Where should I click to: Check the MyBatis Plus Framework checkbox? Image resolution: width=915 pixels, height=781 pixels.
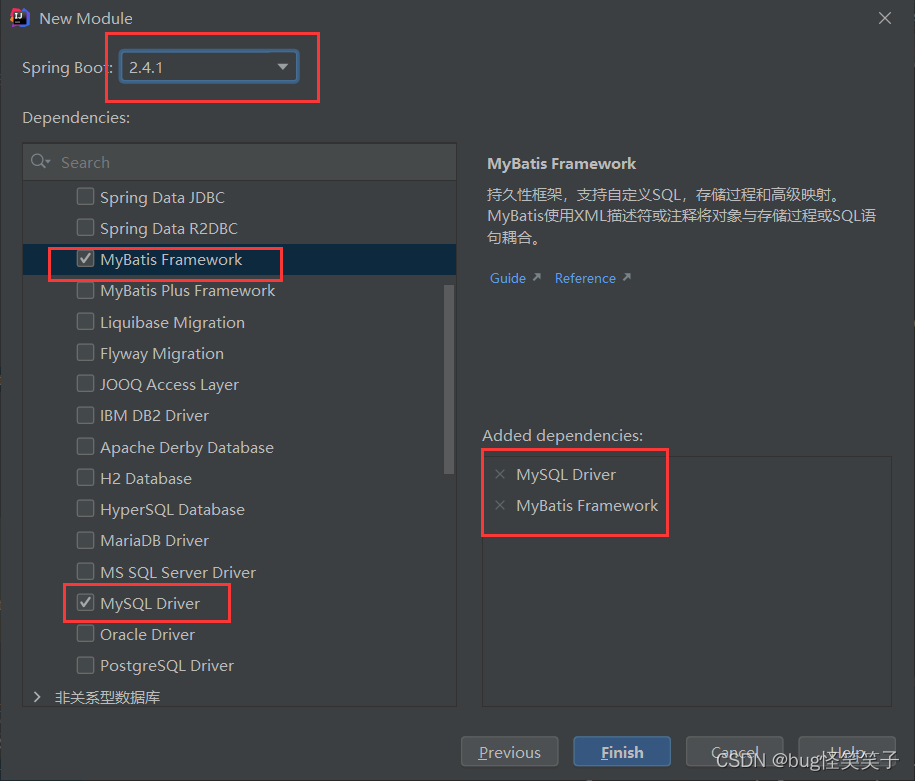85,290
